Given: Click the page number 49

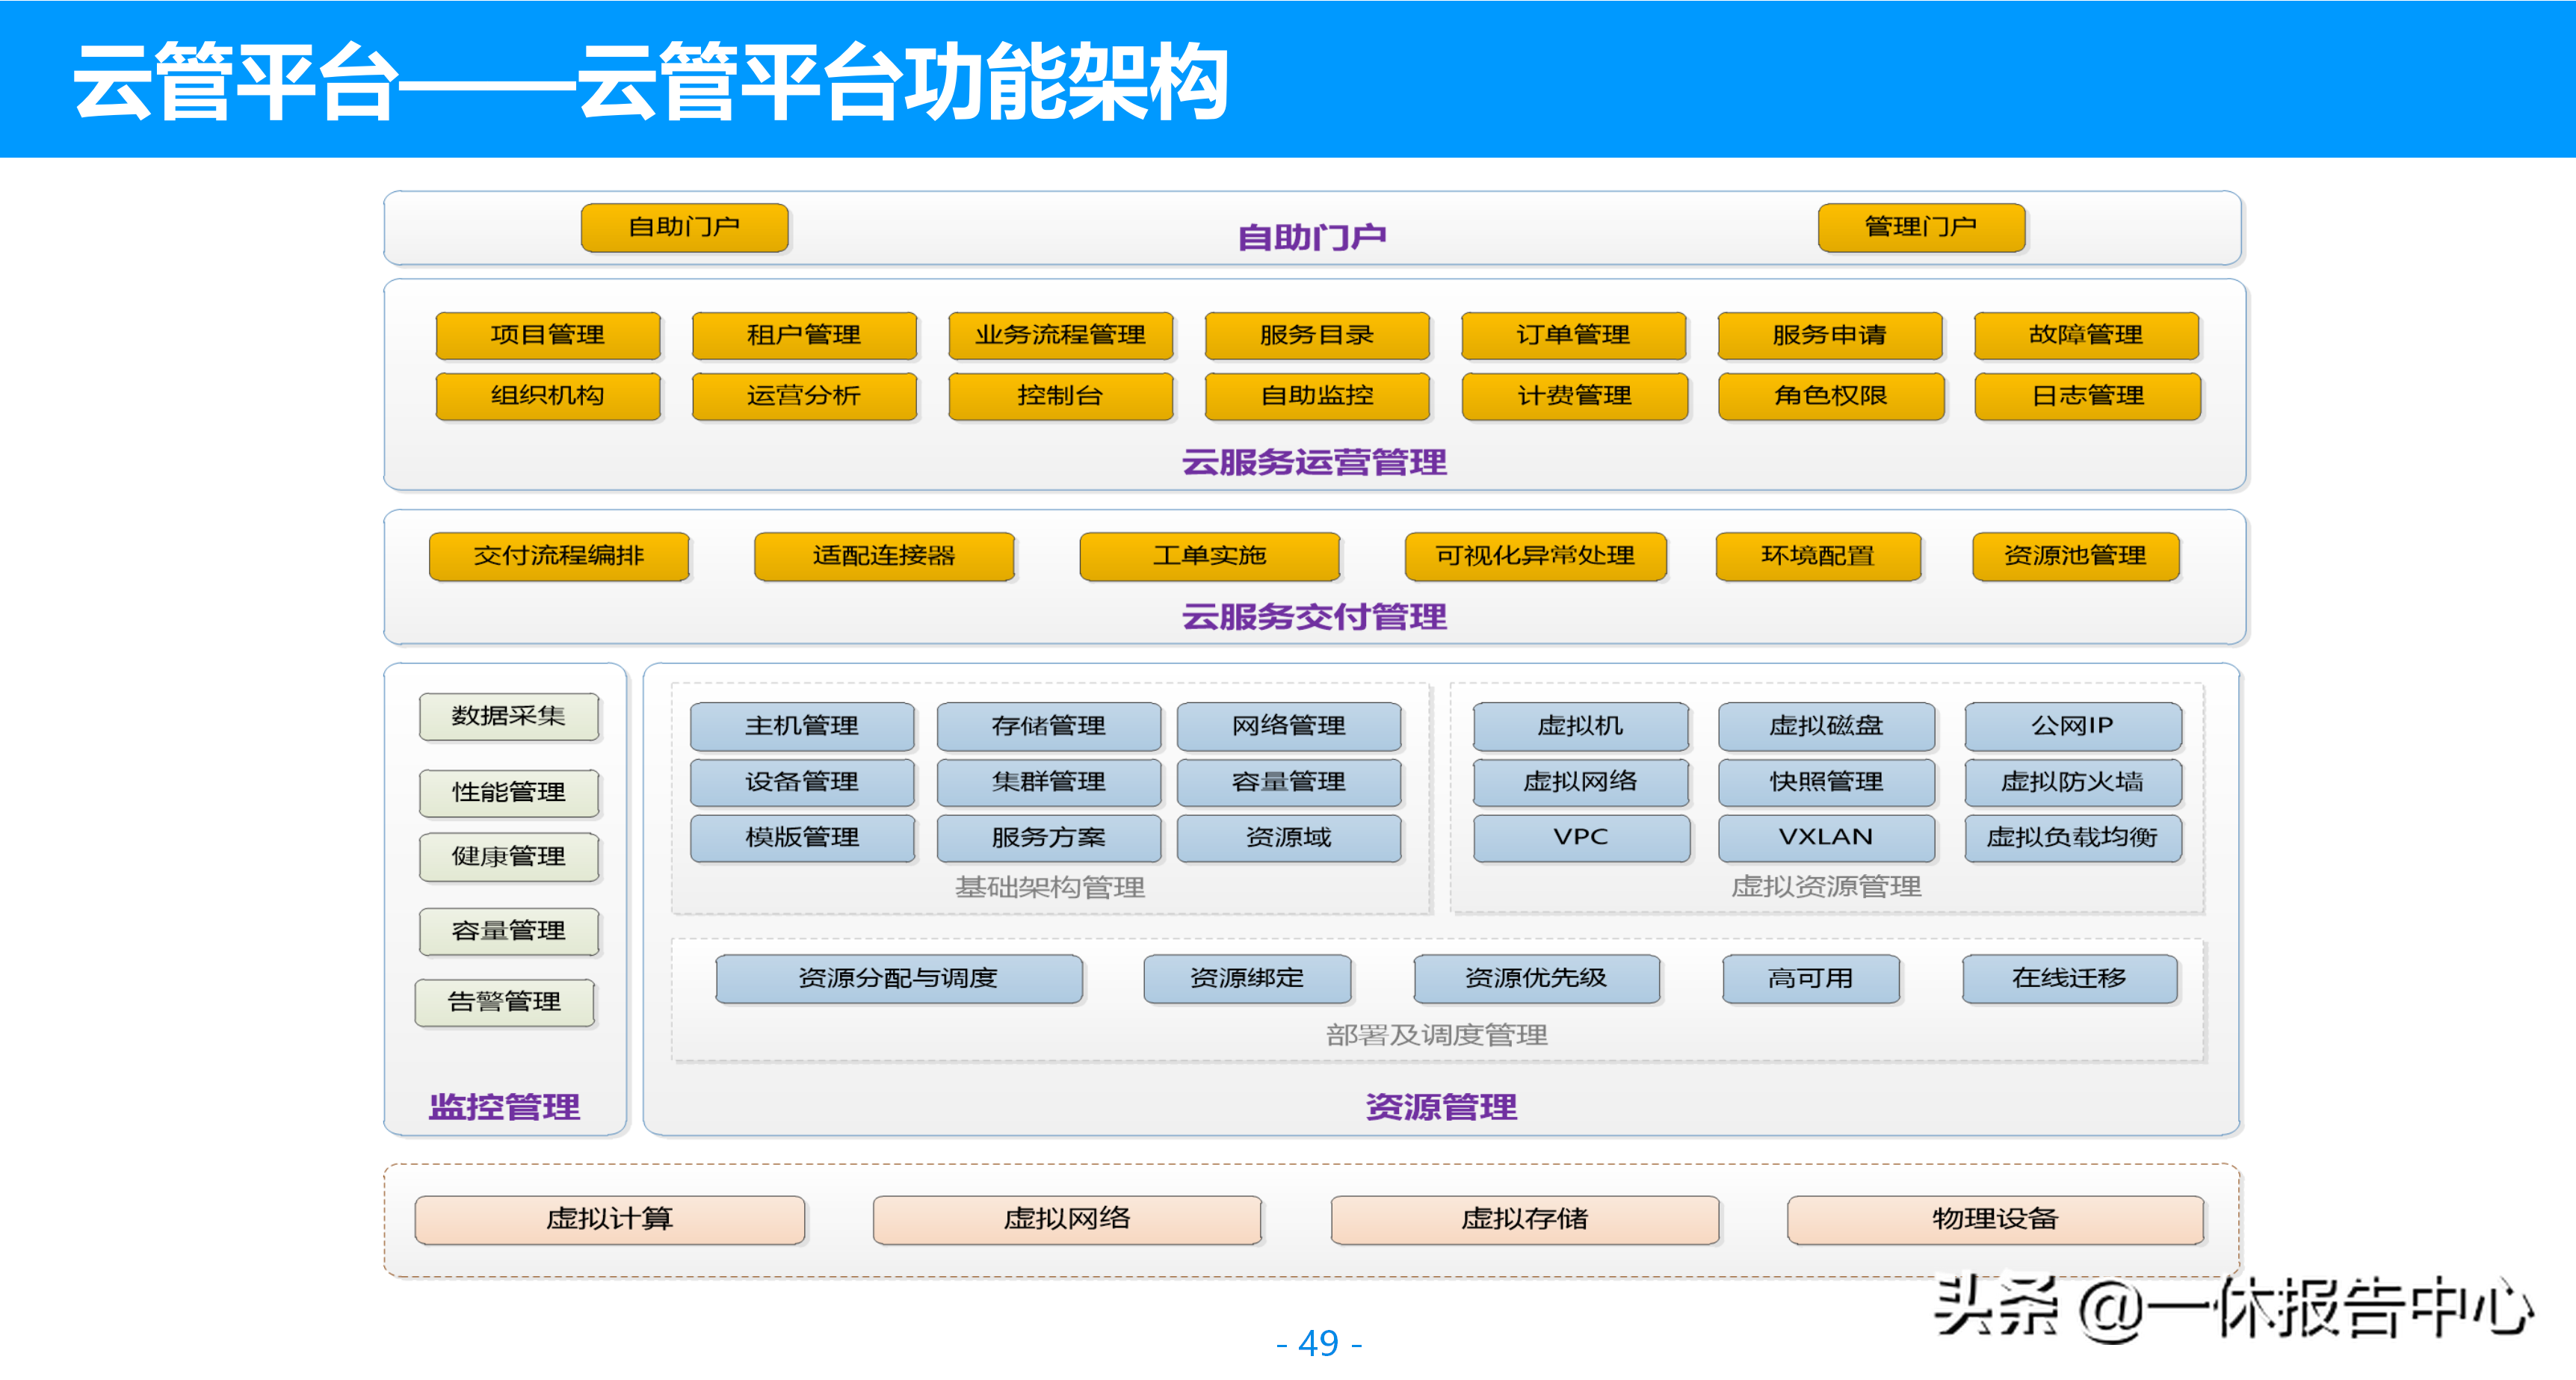Looking at the screenshot, I should point(1318,1343).
